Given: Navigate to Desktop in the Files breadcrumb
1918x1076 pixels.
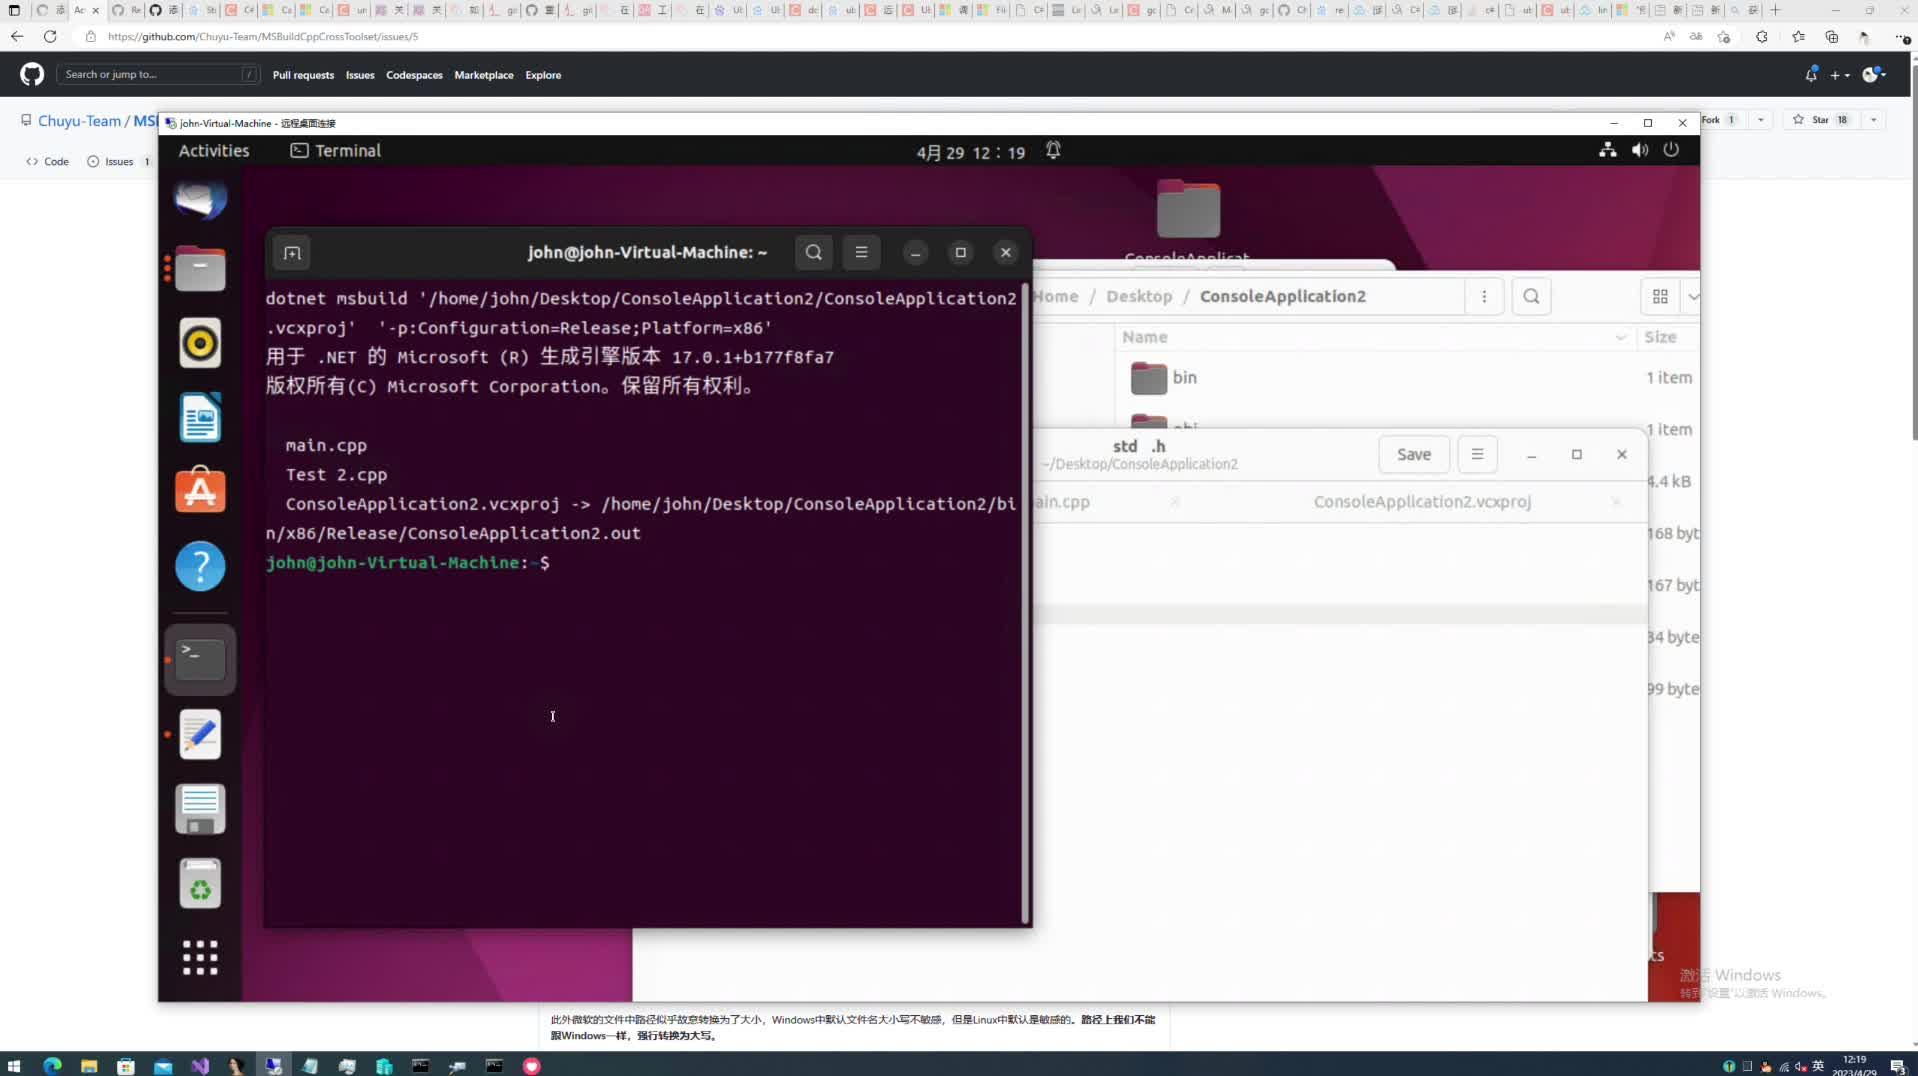Looking at the screenshot, I should point(1139,296).
